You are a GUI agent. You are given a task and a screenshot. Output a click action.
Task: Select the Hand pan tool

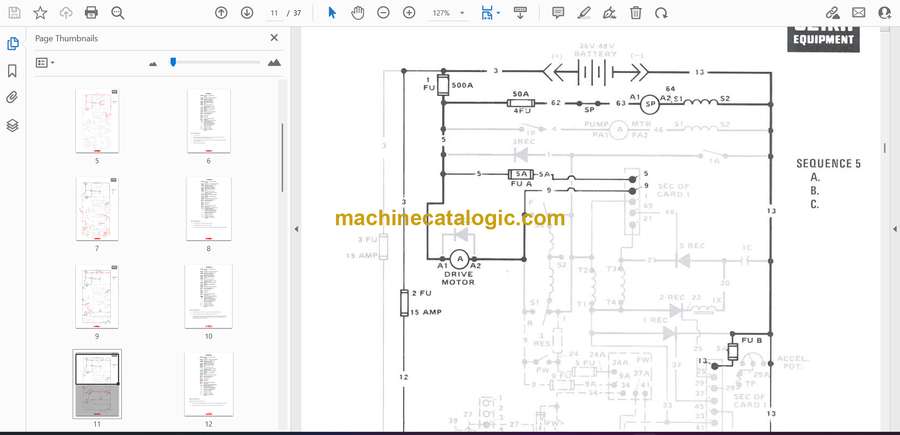coord(358,13)
